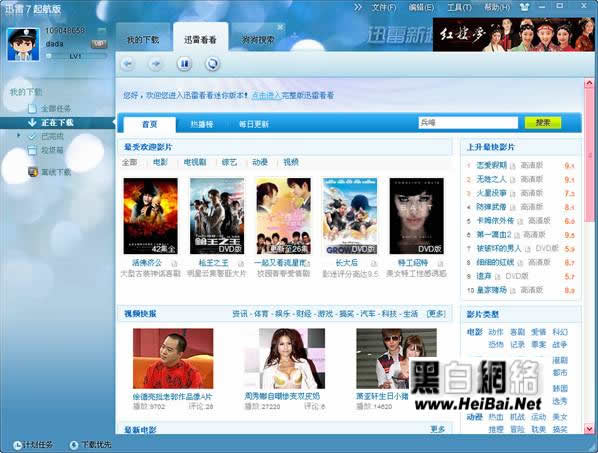Open the skin changer shirt icon
This screenshot has height=453, width=598.
[525, 7]
